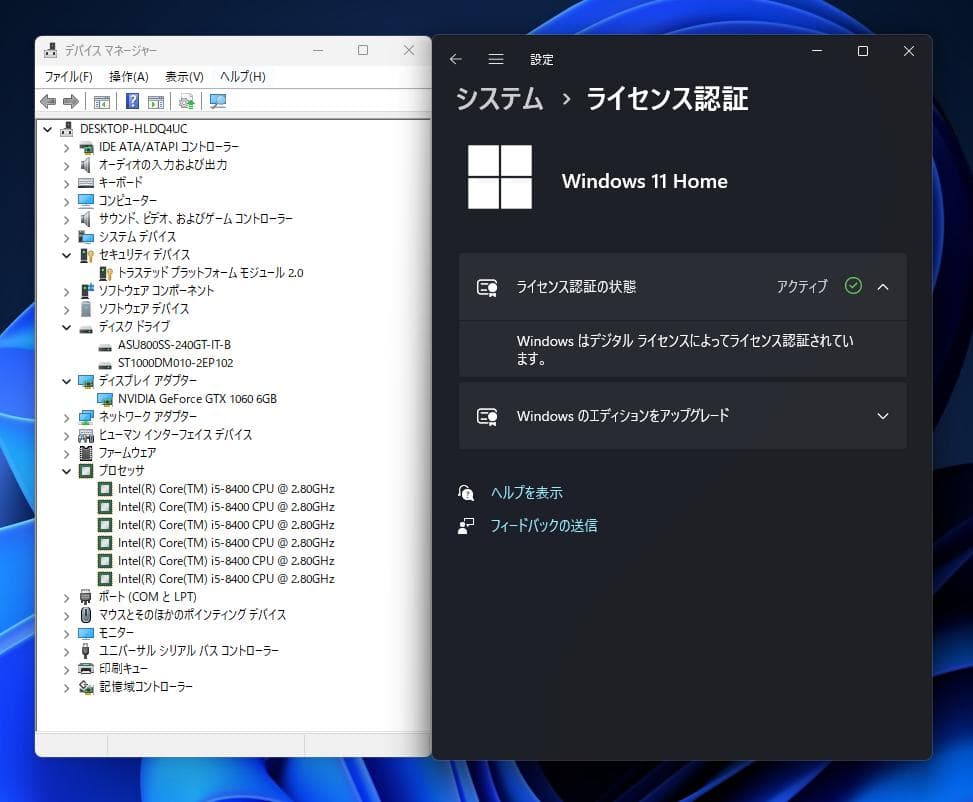The width and height of the screenshot is (973, 802).
Task: Click the green active license checkmark badge
Action: point(853,286)
